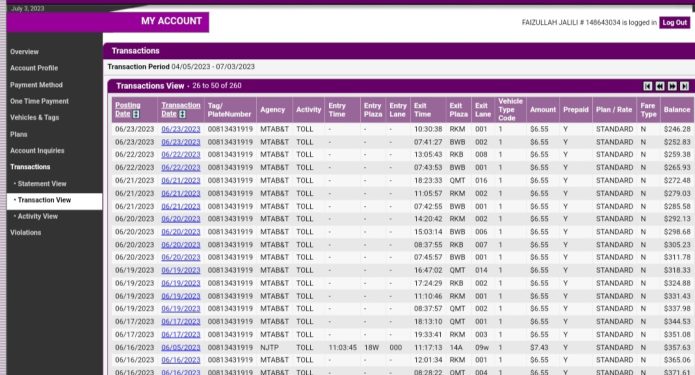Open transaction date link for the 08:37:57 exit row
Image resolution: width=695 pixels, height=375 pixels.
pos(181,309)
